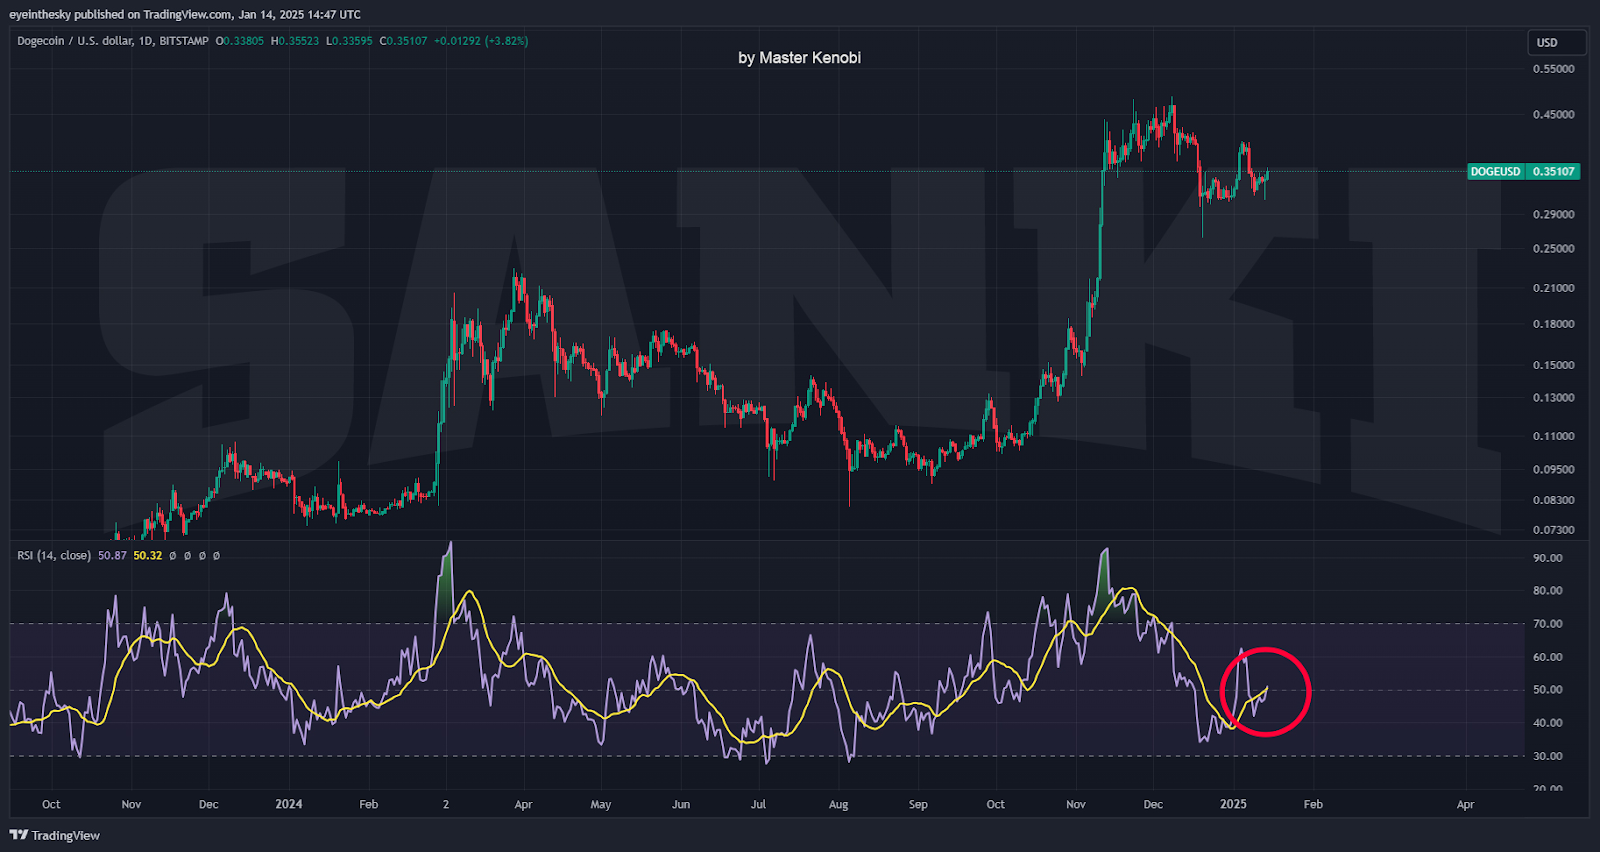This screenshot has width=1600, height=852.
Task: Click the Sep label on time axis
Action: pos(918,804)
